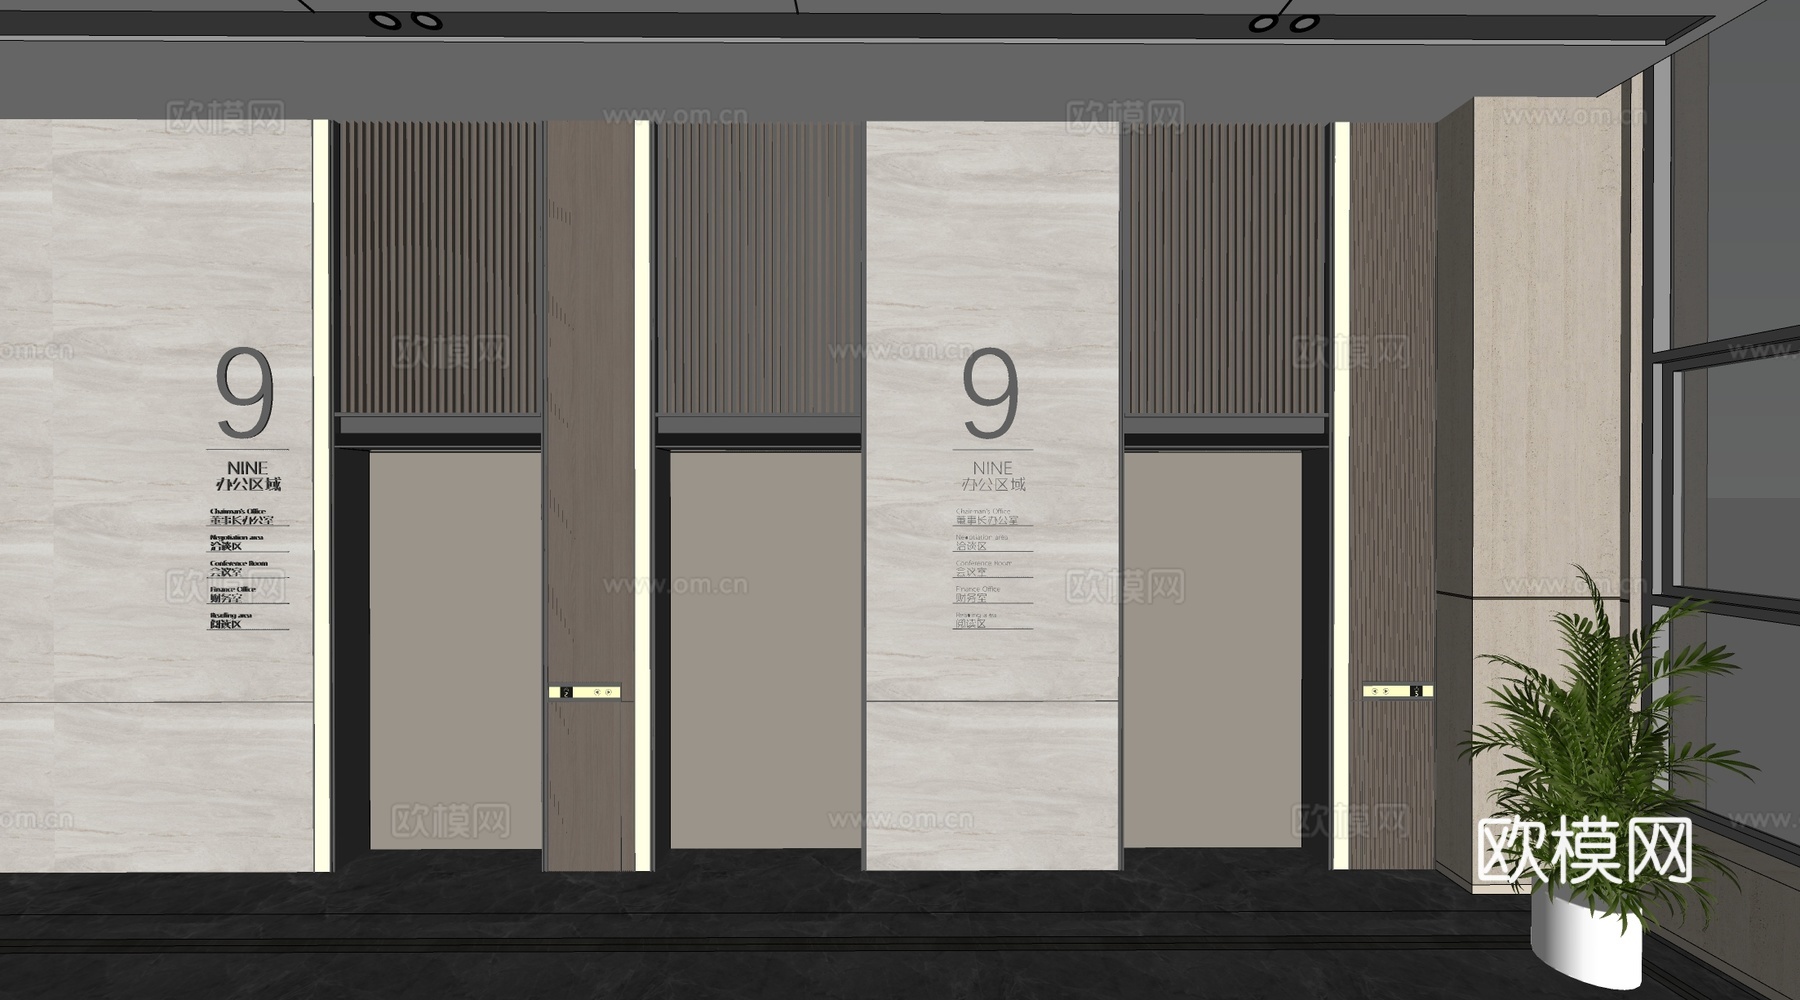Click the leftmost elevator door
This screenshot has width=1800, height=1000.
(455, 650)
